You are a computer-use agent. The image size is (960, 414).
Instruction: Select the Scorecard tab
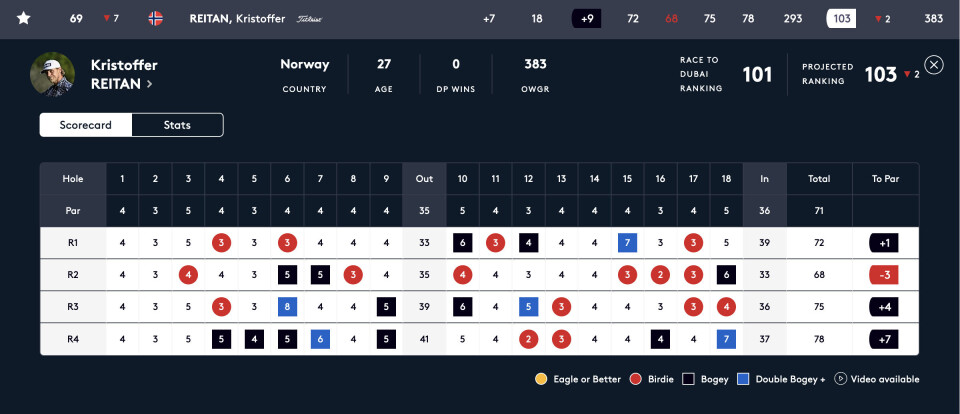(x=85, y=125)
